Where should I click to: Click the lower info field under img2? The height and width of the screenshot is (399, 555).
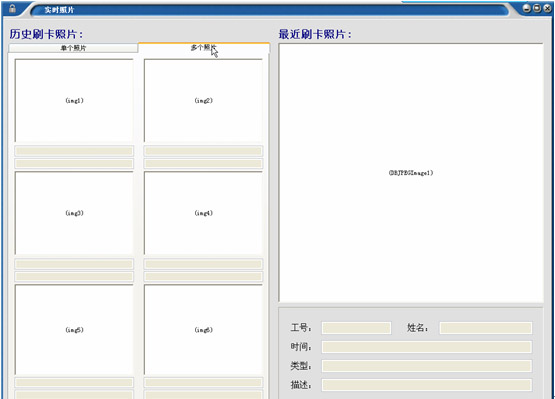tap(204, 164)
